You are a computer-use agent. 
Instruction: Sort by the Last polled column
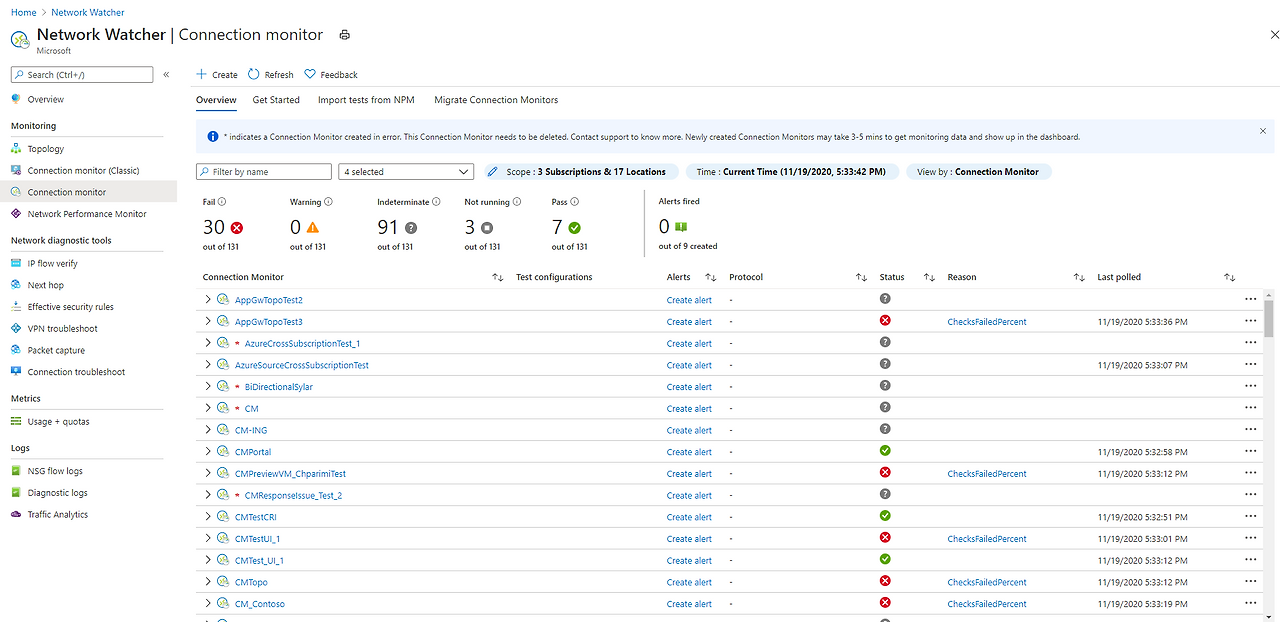click(x=1230, y=277)
